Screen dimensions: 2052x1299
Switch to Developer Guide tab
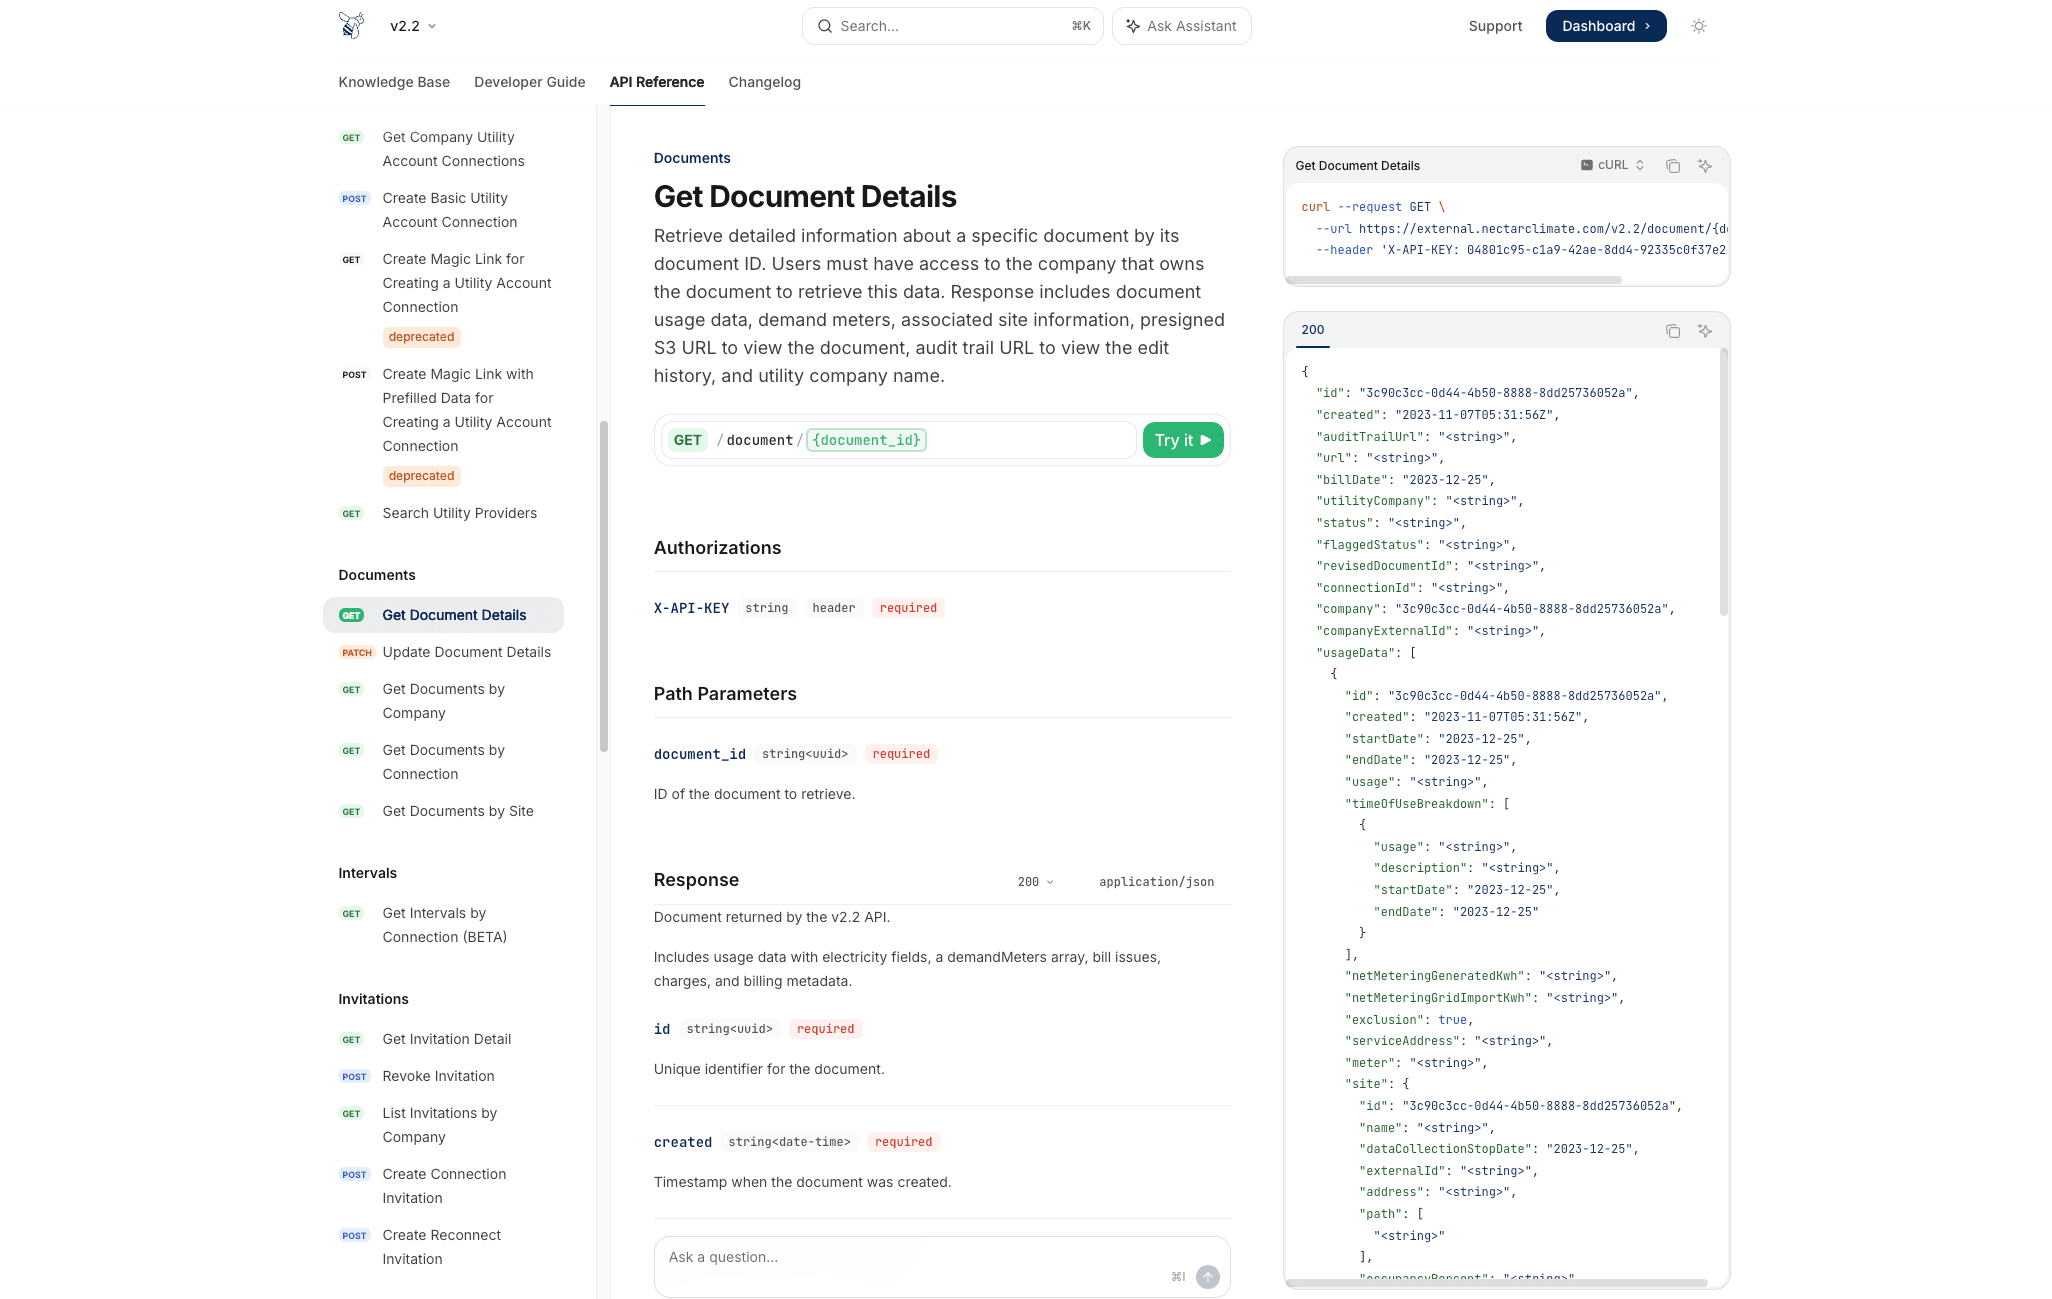pyautogui.click(x=530, y=82)
